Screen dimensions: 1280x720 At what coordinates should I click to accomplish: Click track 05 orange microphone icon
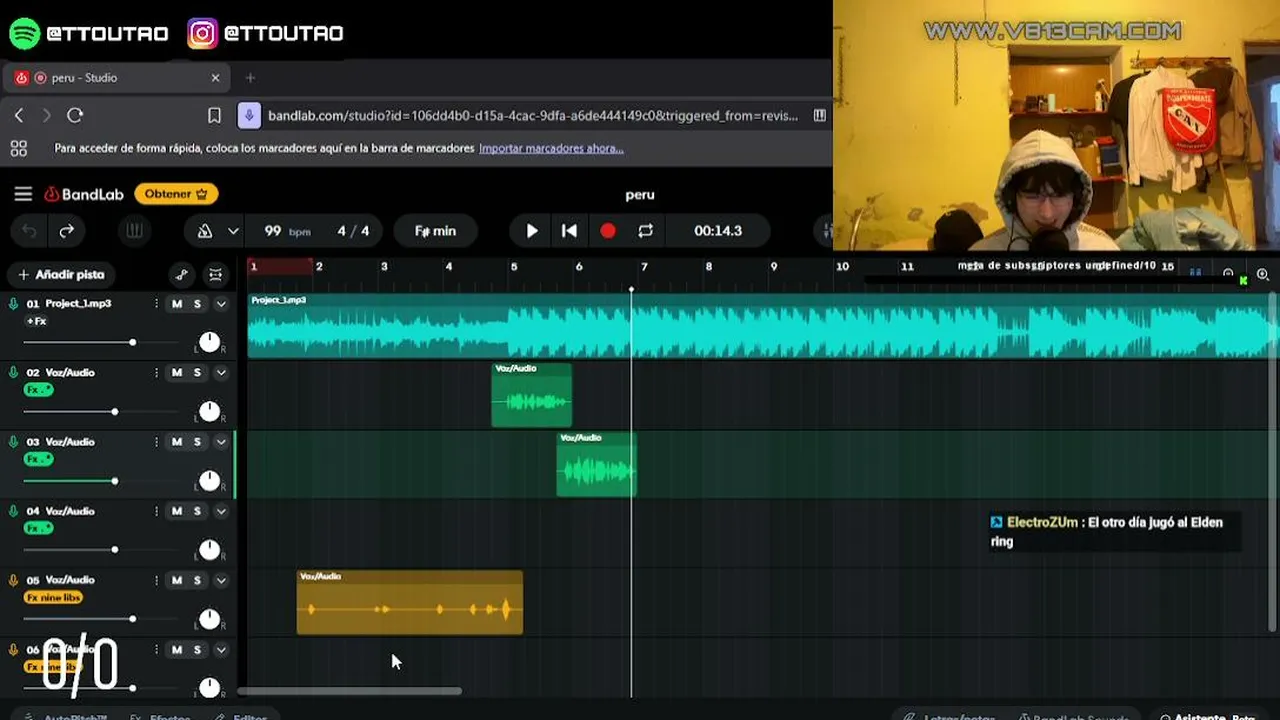pos(14,580)
